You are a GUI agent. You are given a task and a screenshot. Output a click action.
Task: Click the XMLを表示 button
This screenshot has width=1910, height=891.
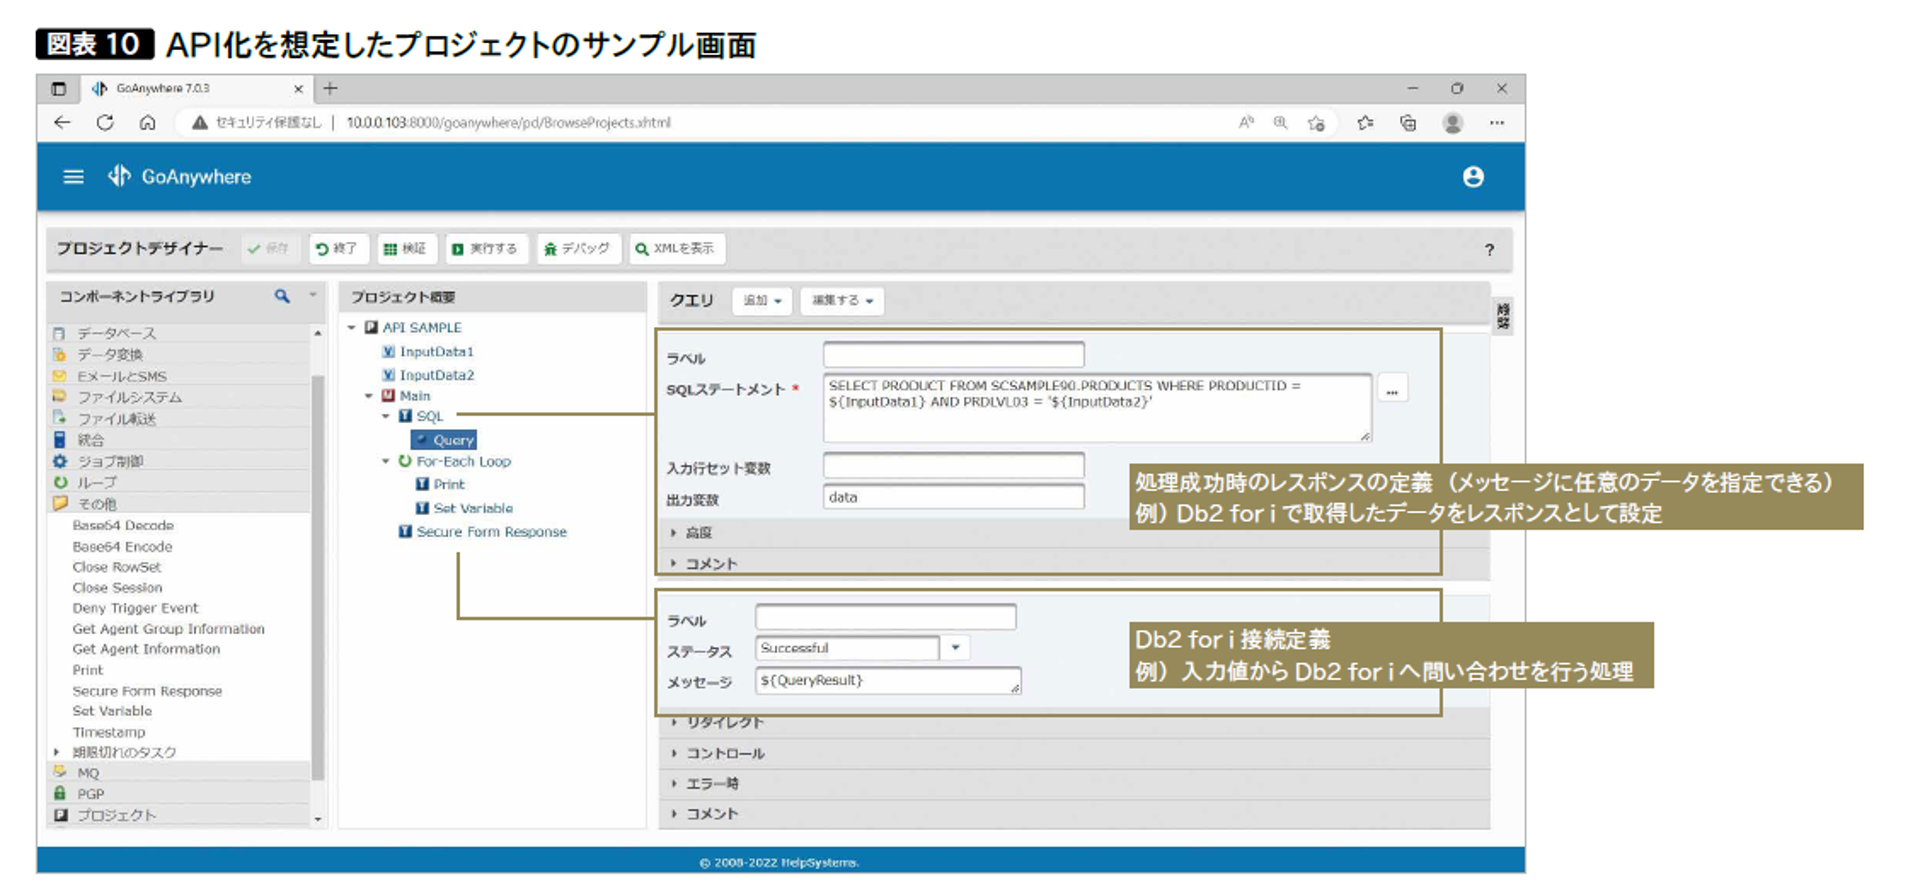675,249
